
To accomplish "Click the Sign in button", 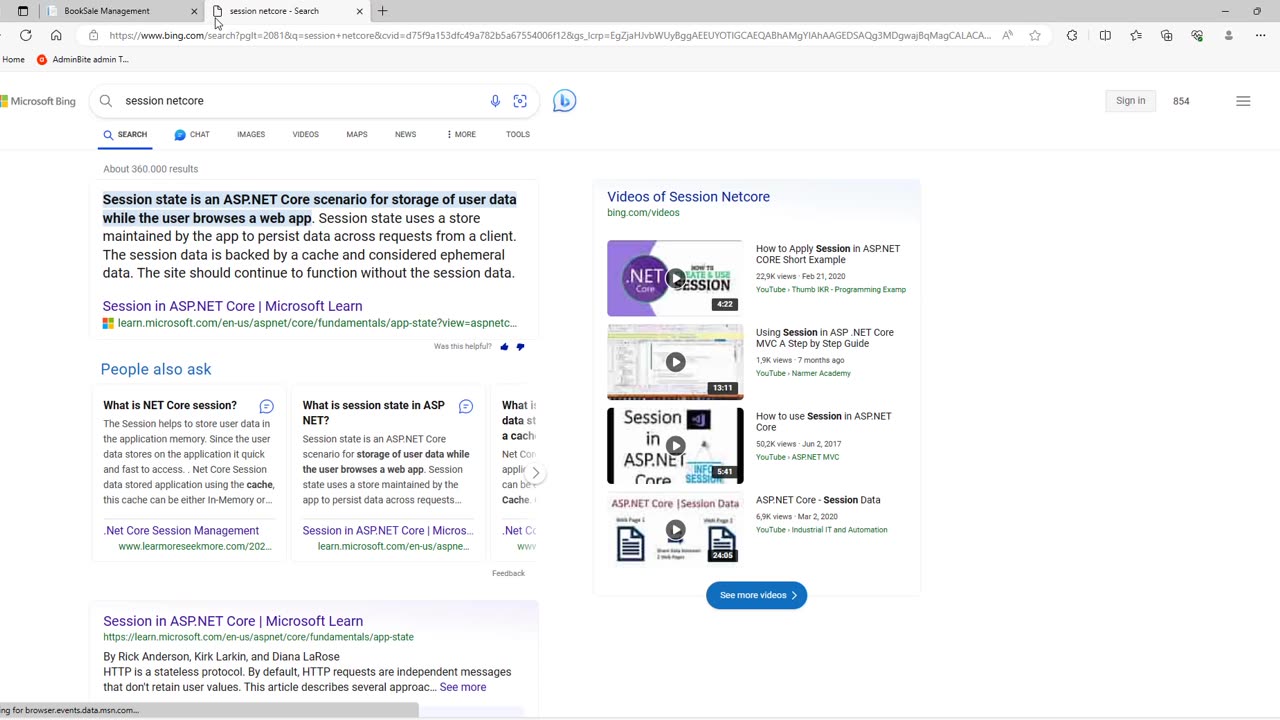I will tap(1131, 101).
